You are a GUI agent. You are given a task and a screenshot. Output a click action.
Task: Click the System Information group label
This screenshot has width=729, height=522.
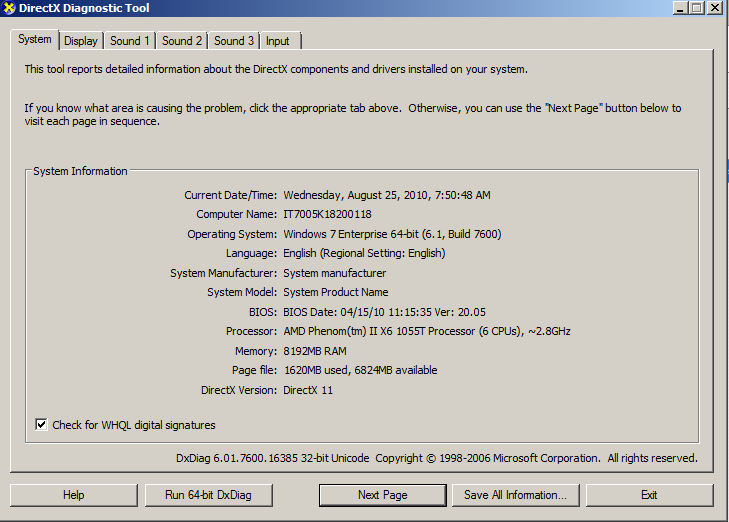(80, 171)
